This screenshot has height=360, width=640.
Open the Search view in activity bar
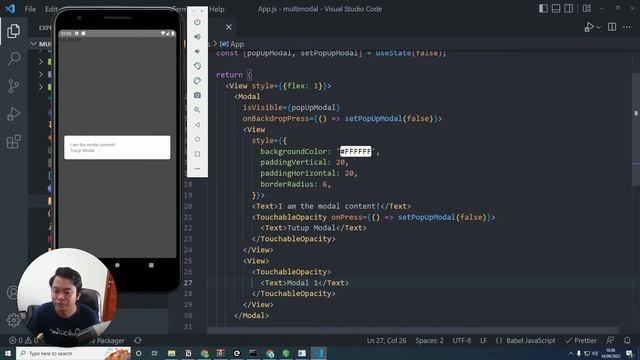click(13, 58)
